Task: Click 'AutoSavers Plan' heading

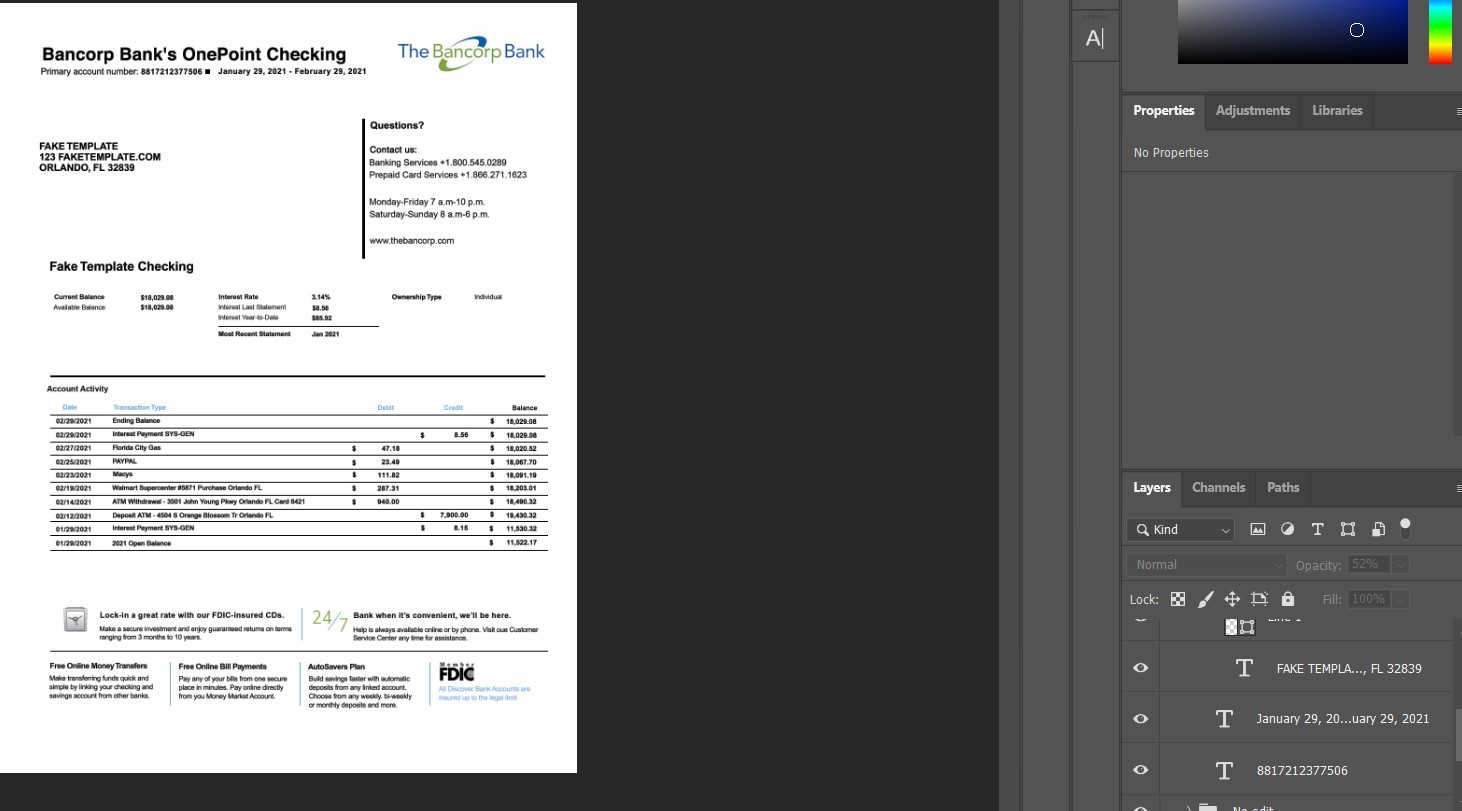Action: (x=336, y=666)
